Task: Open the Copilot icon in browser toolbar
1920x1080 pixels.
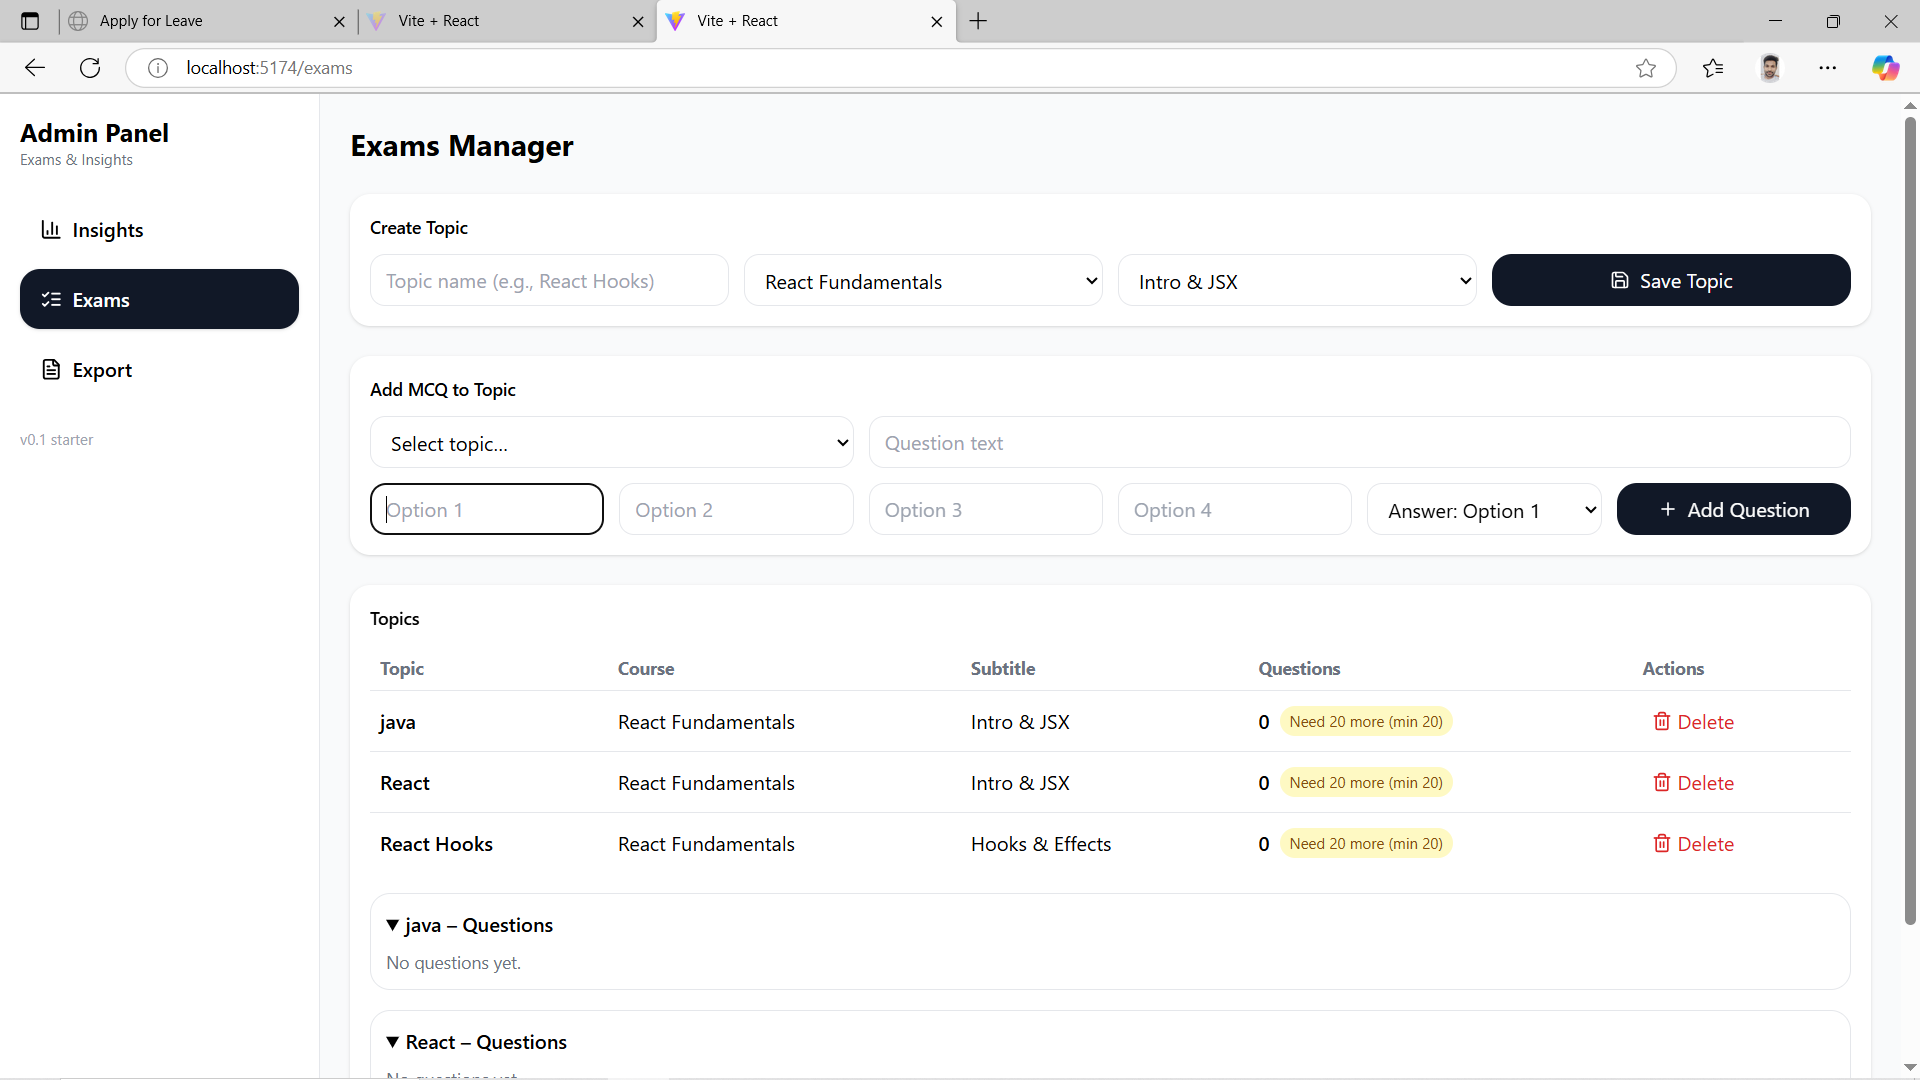Action: (1885, 68)
